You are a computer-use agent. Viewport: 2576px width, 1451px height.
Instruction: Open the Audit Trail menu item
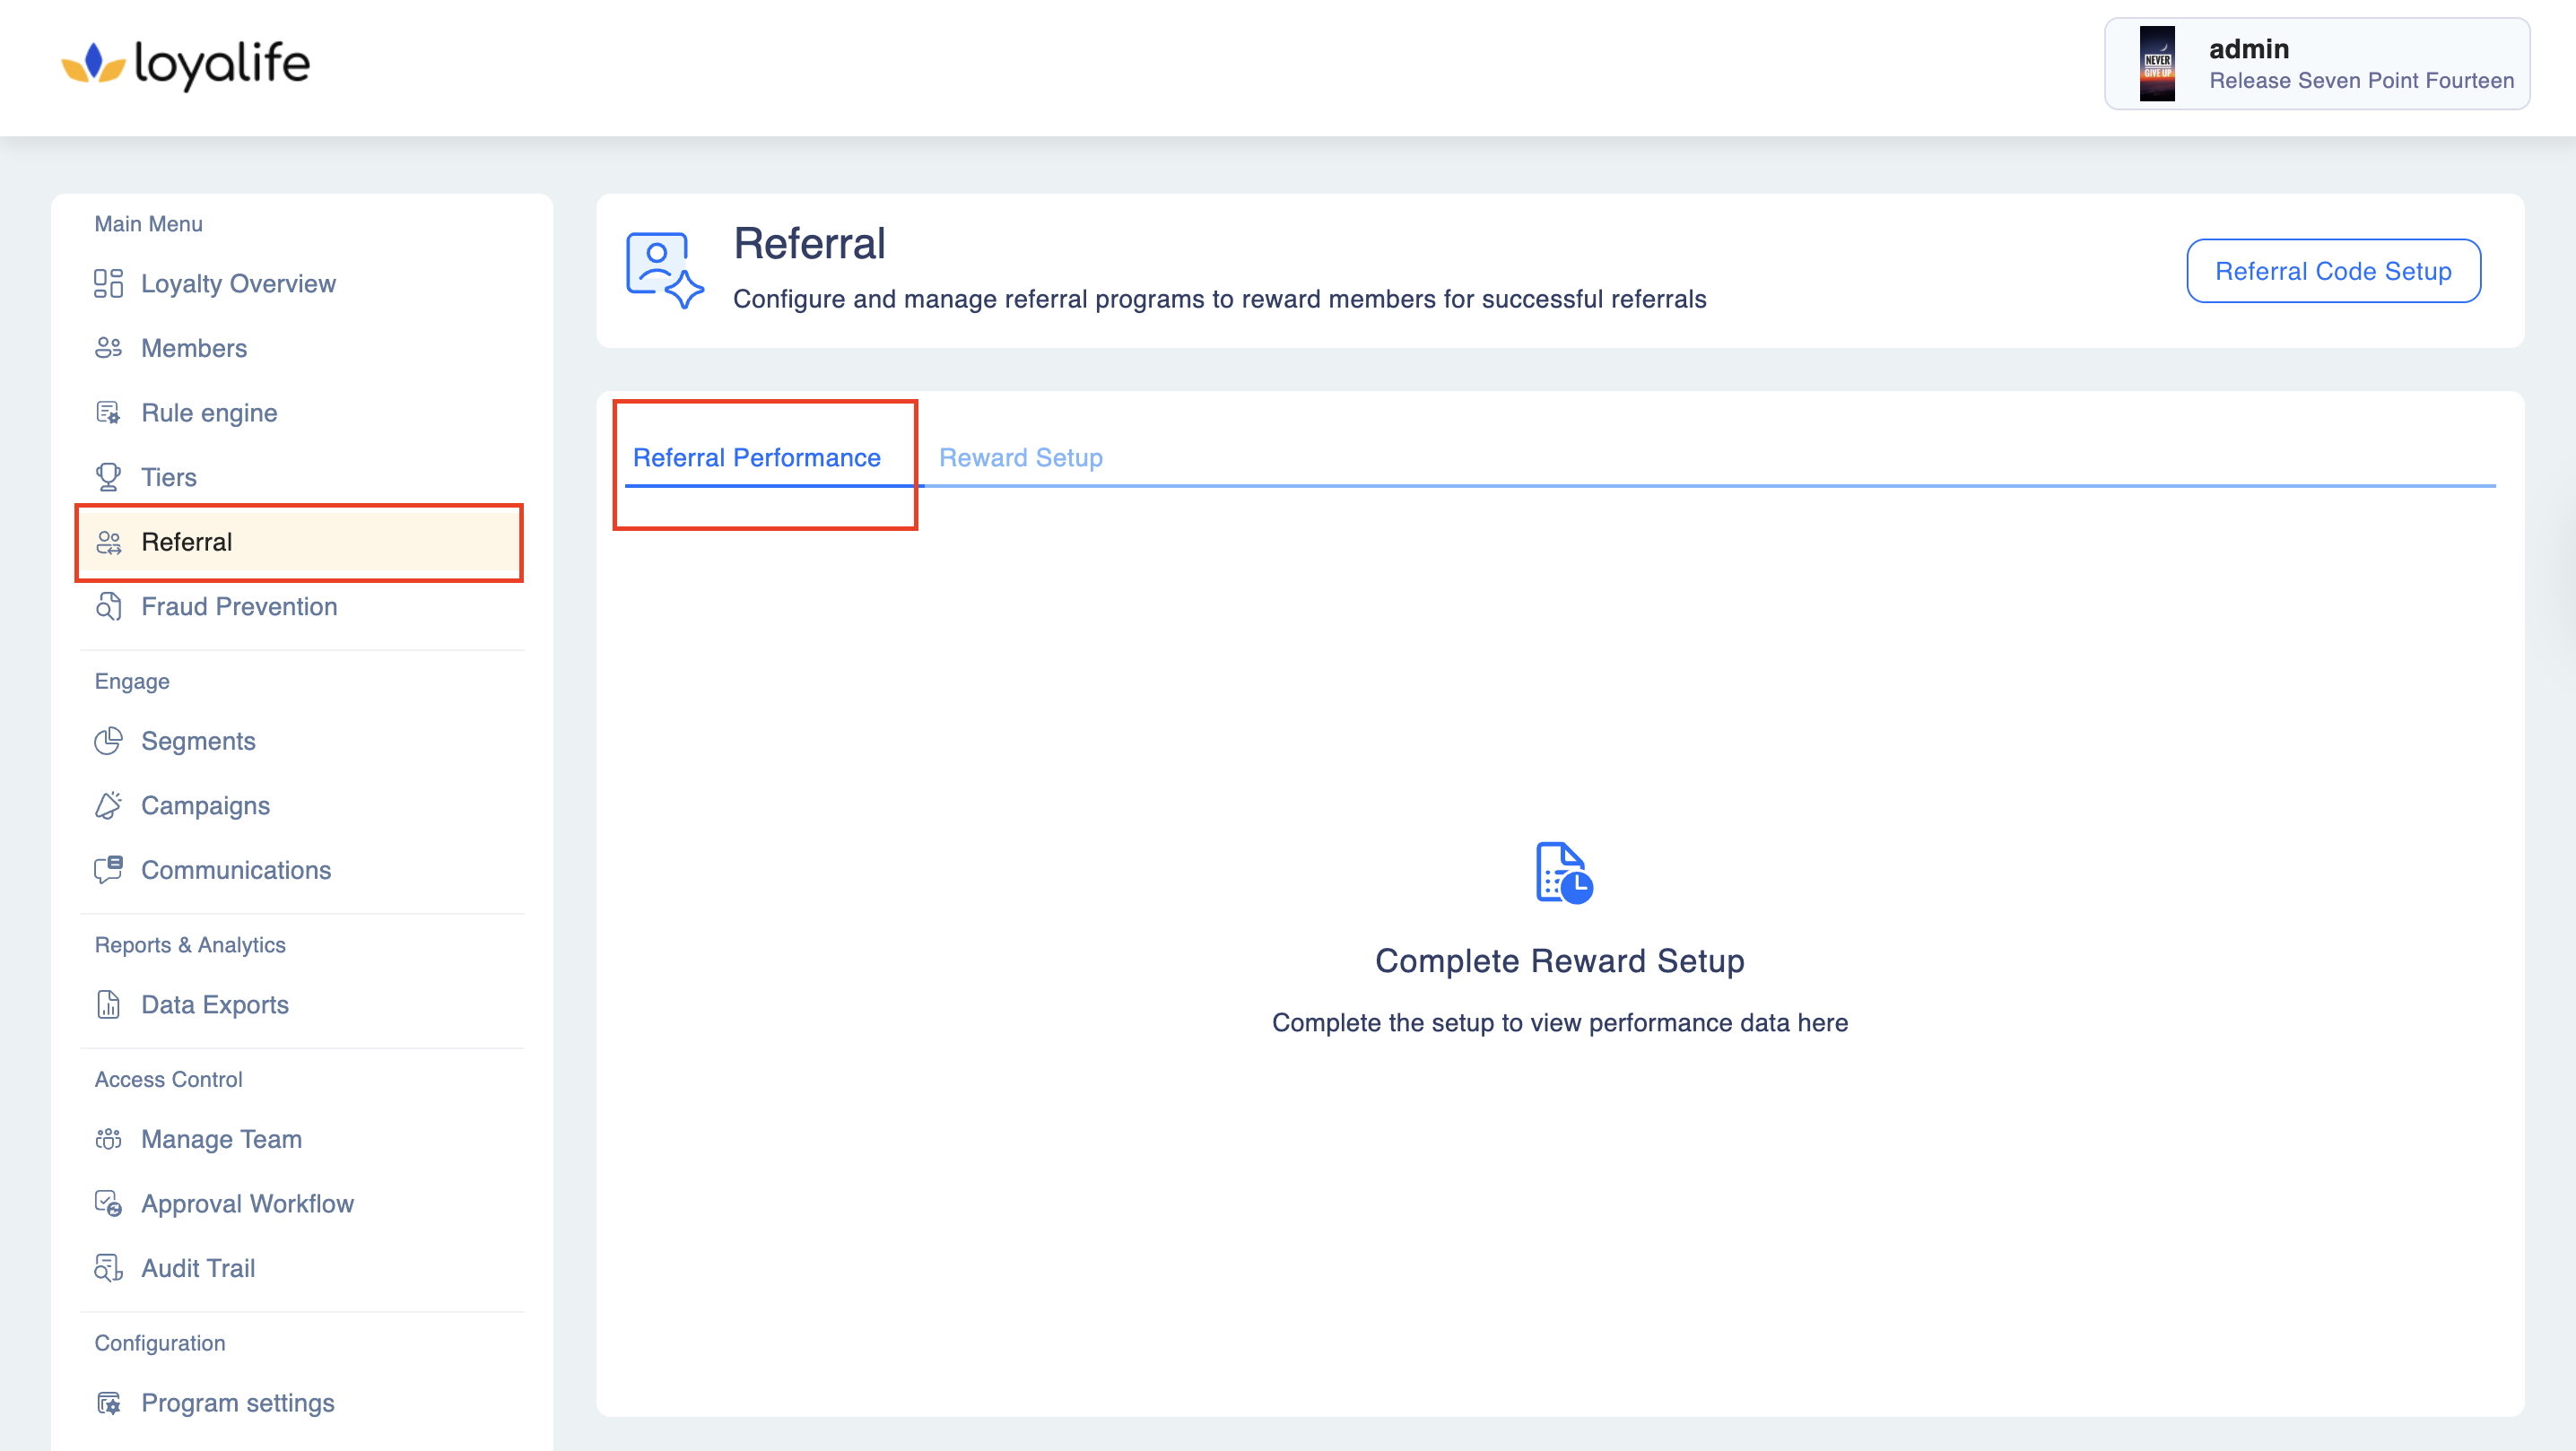[198, 1268]
